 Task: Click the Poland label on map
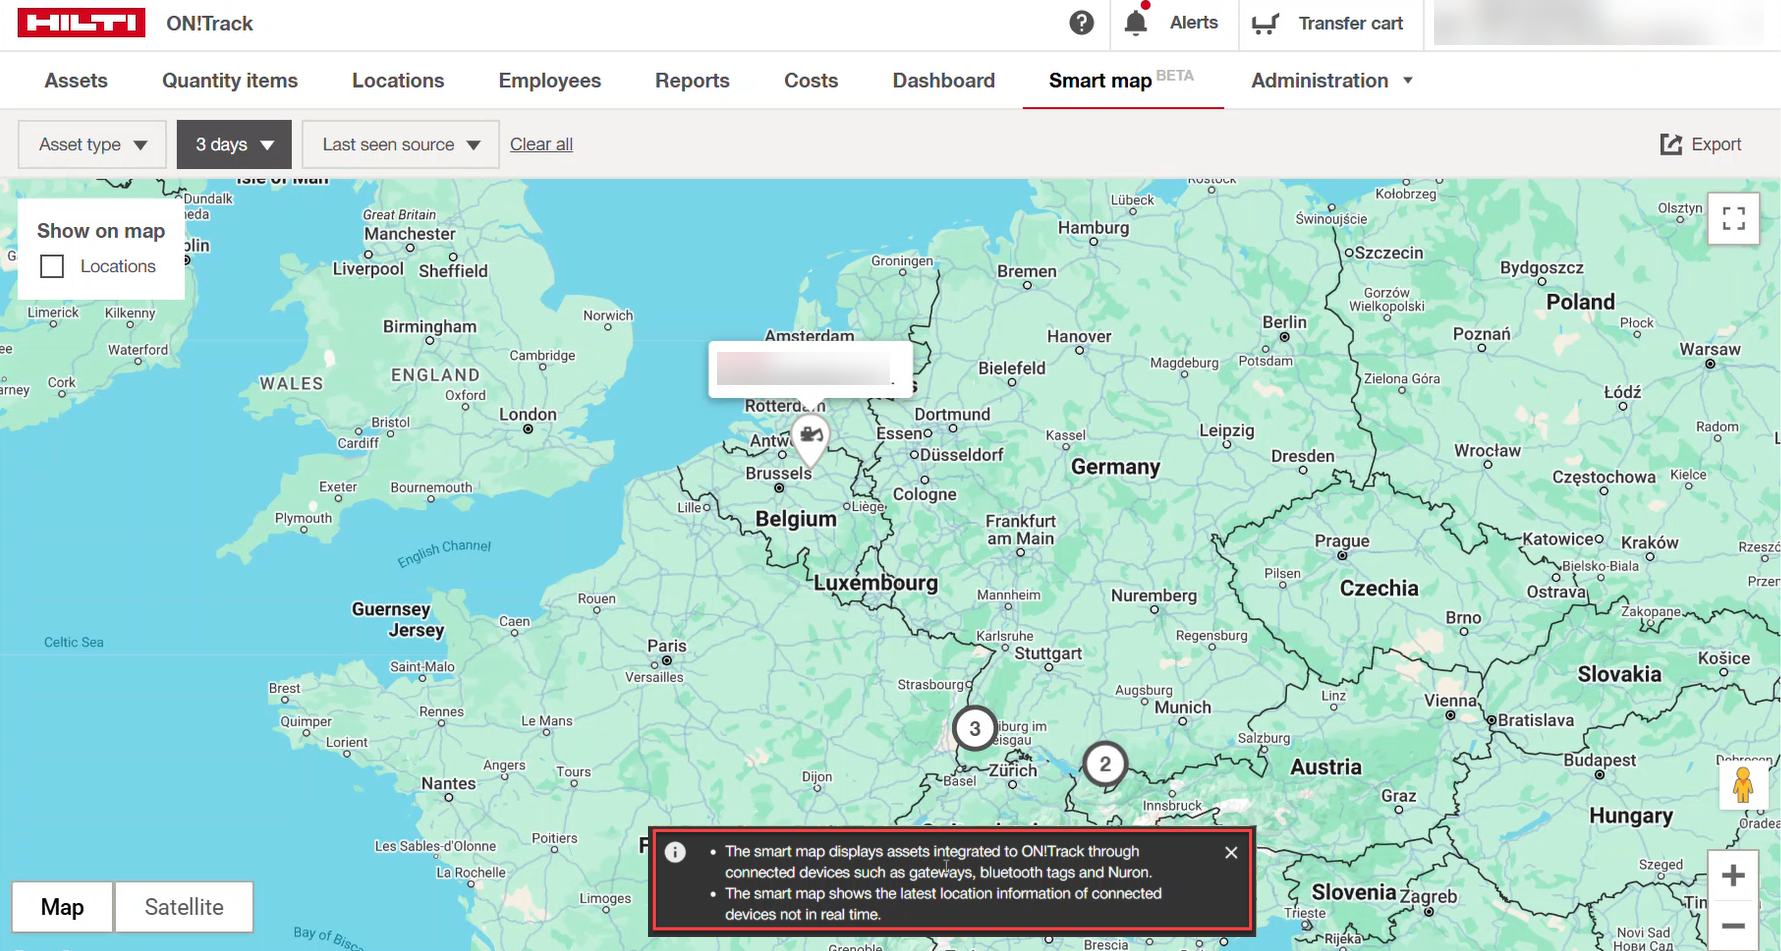coord(1580,302)
